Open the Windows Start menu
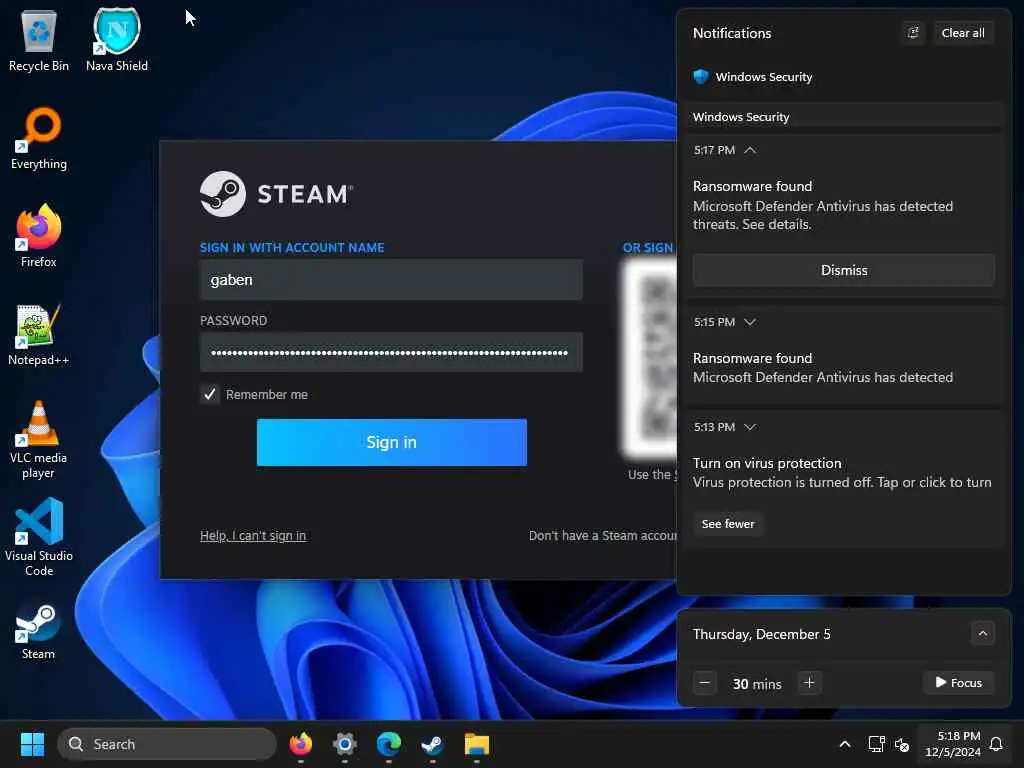The image size is (1024, 768). click(x=32, y=744)
